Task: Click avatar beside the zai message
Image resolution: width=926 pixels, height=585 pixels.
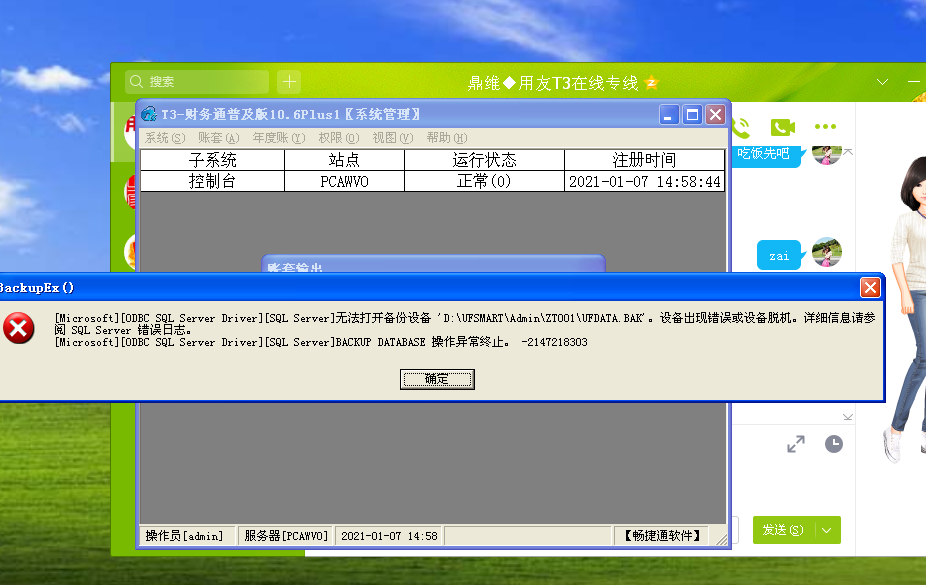Action: click(x=827, y=252)
